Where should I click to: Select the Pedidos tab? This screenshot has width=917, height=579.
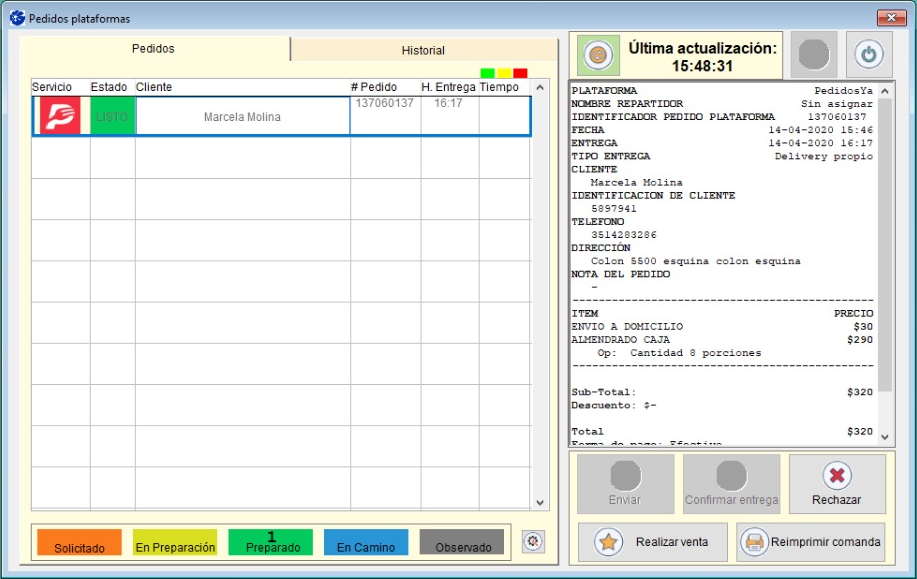coord(154,49)
